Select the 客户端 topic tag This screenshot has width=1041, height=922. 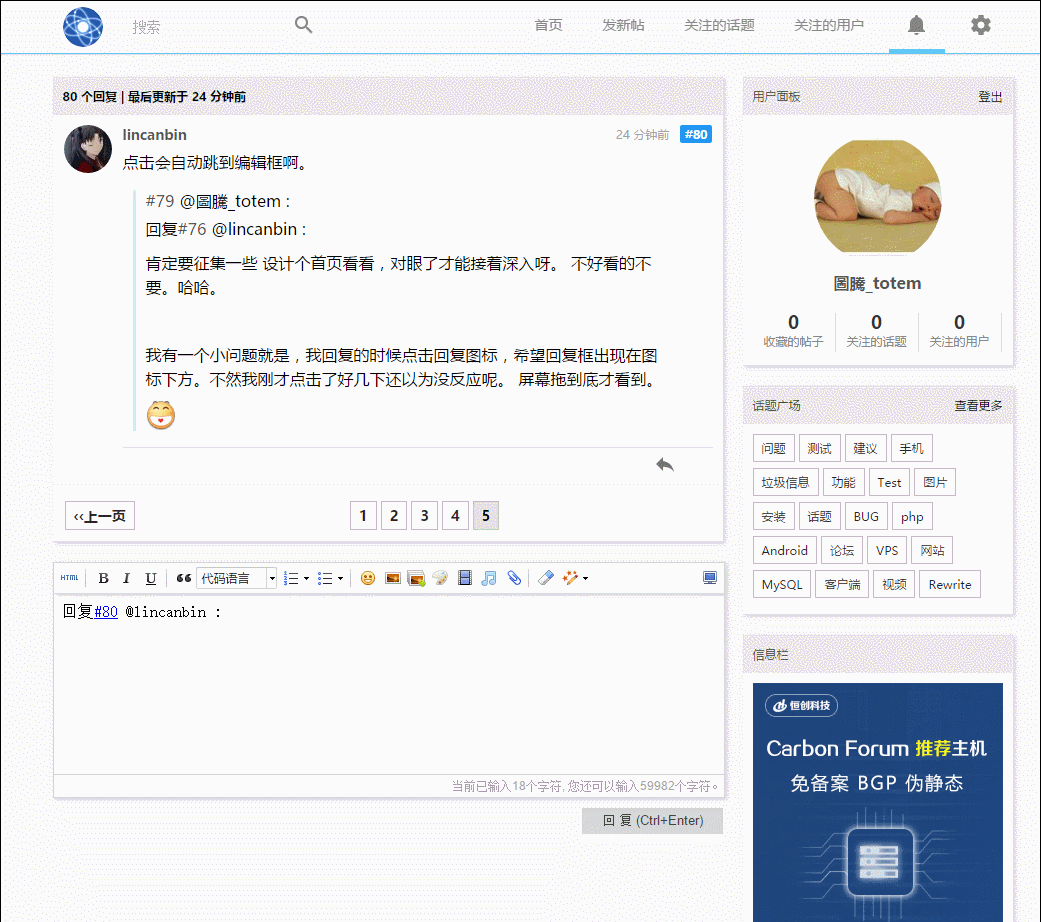(842, 584)
